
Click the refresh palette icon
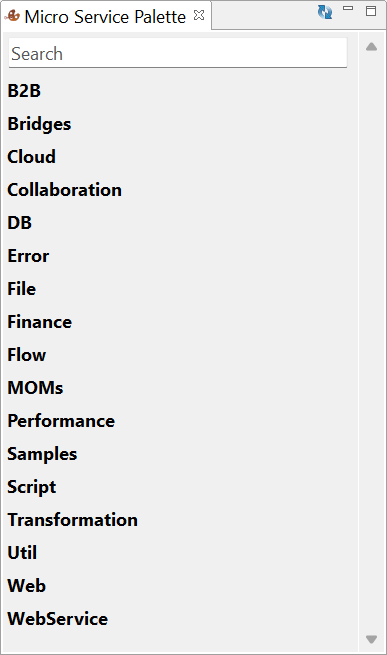point(325,12)
